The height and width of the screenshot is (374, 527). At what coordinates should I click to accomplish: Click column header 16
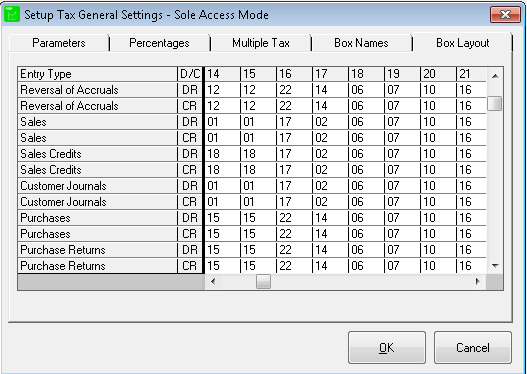point(294,74)
